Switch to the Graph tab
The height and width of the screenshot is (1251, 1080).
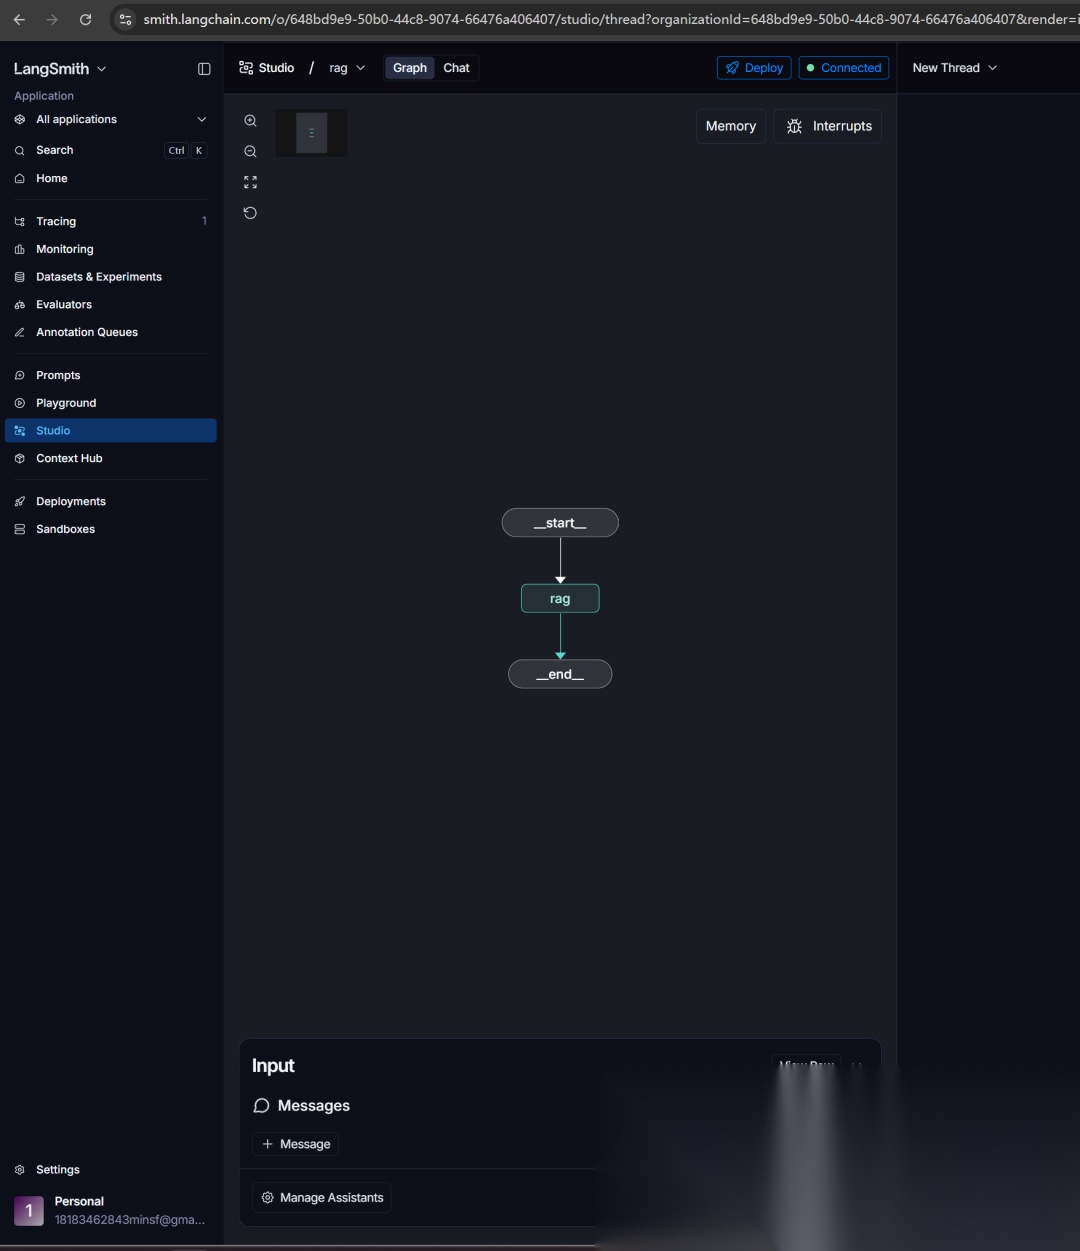tap(410, 68)
